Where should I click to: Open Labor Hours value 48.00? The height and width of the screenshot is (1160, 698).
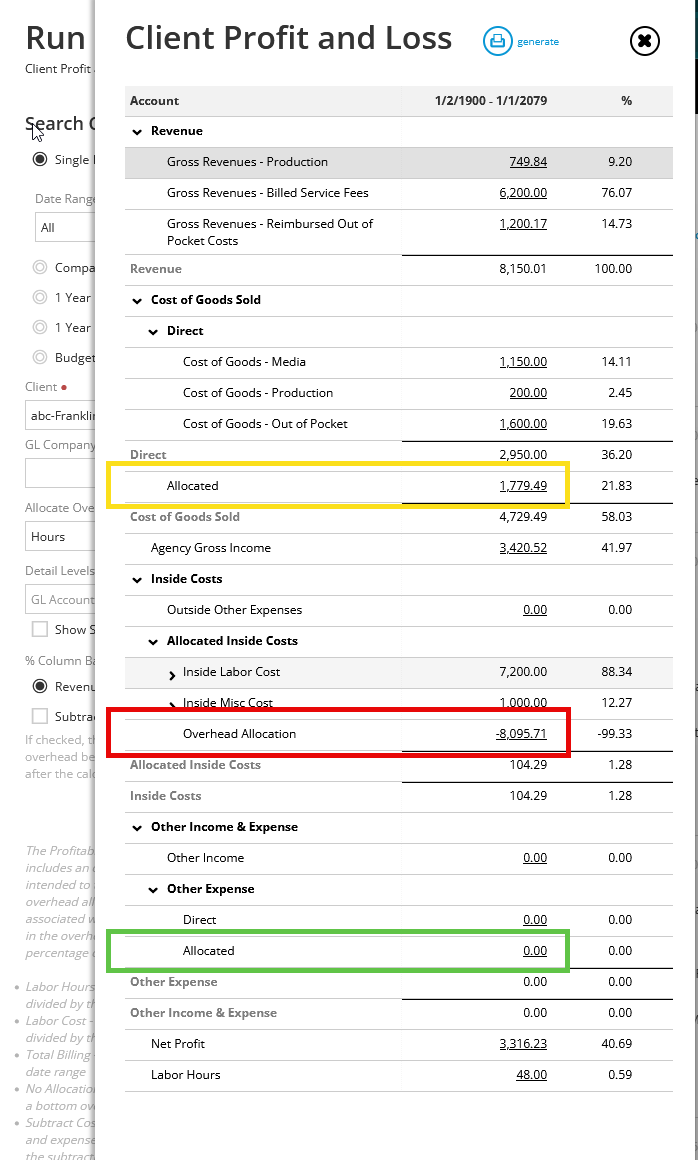[x=531, y=1075]
